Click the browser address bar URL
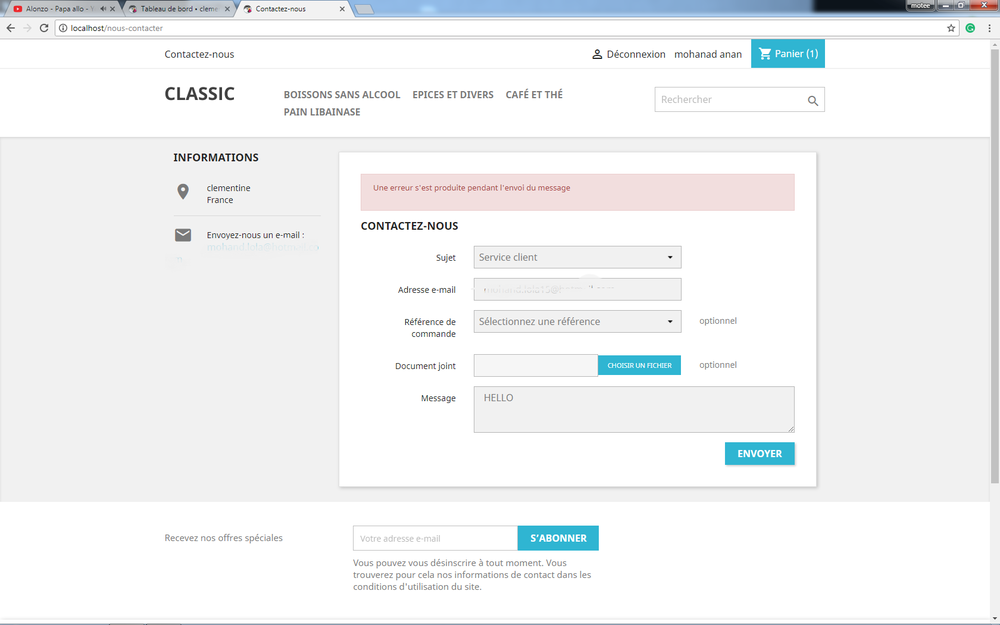The height and width of the screenshot is (625, 1000). point(117,28)
